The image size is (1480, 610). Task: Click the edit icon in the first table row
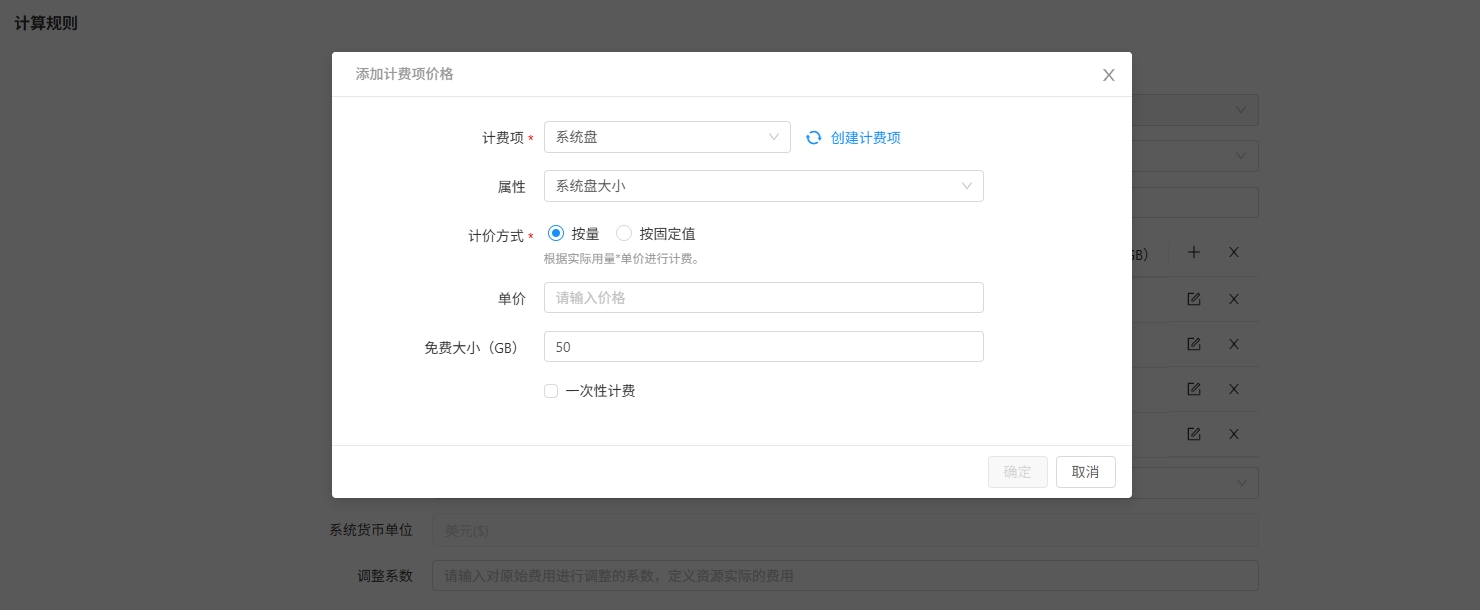coord(1193,299)
